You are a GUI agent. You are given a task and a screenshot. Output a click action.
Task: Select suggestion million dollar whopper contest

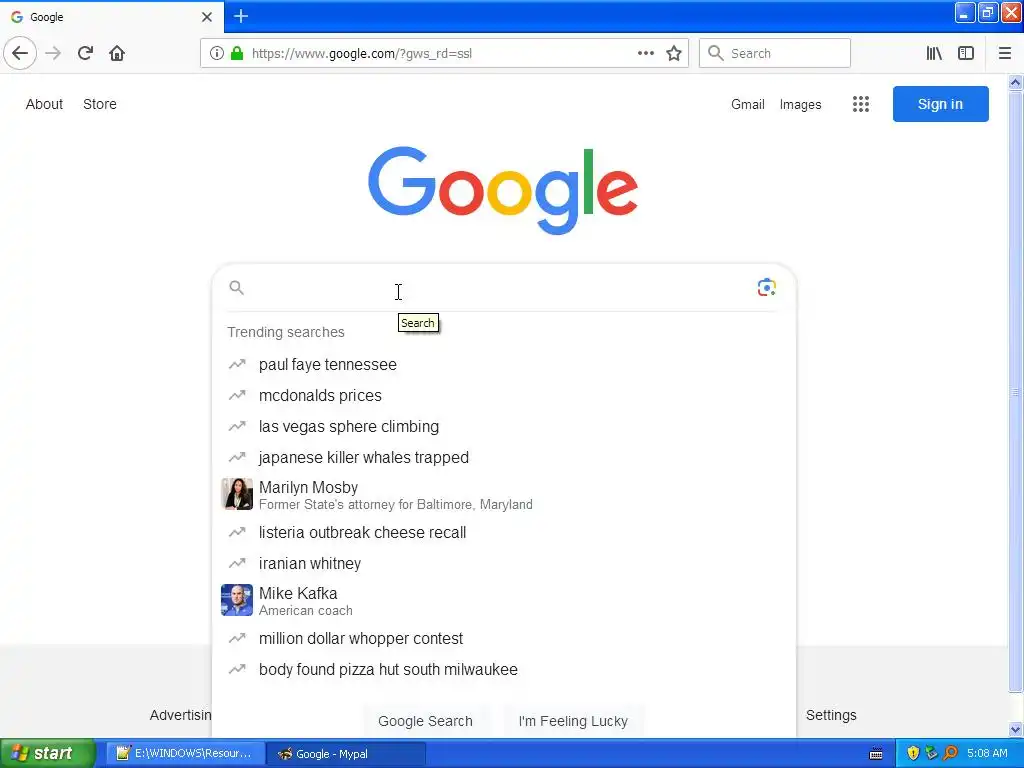[504, 638]
